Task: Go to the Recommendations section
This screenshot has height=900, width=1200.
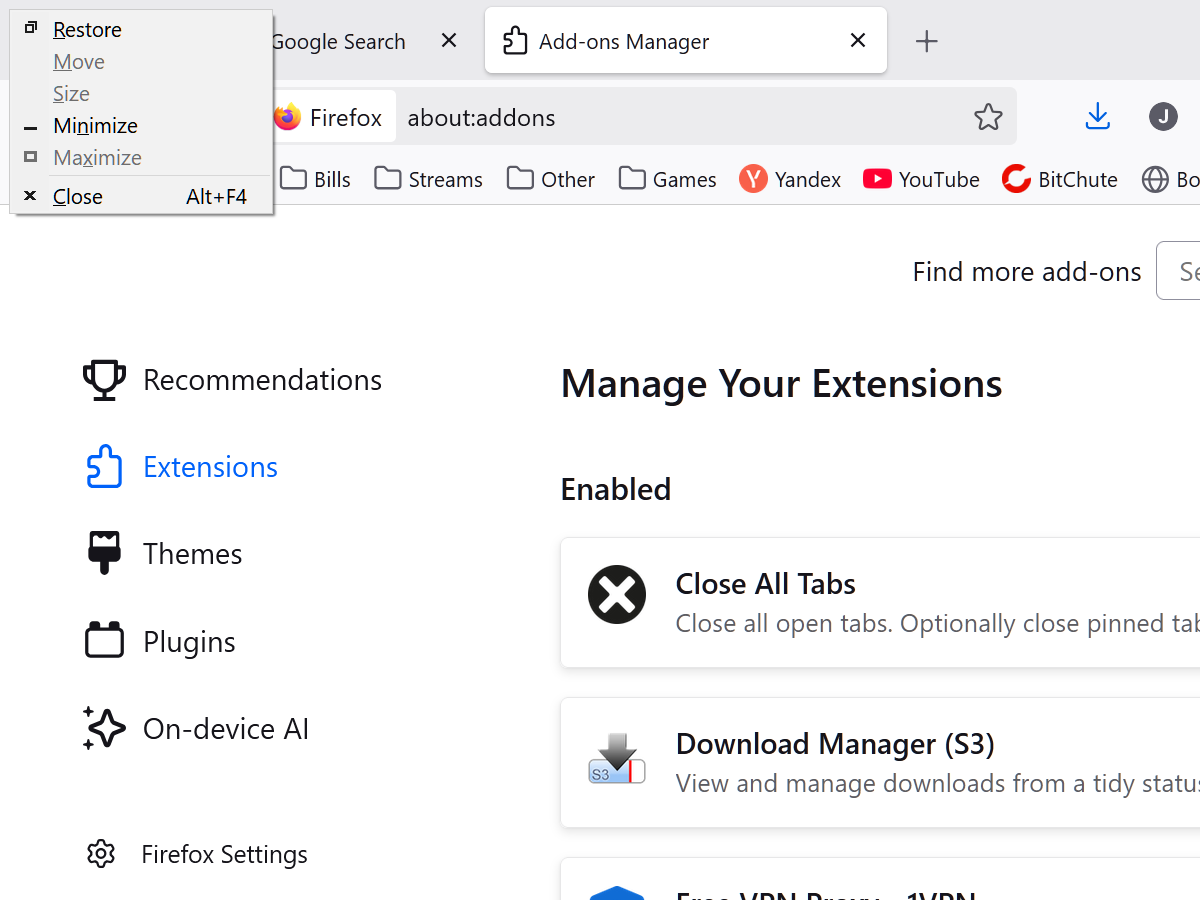Action: 262,380
